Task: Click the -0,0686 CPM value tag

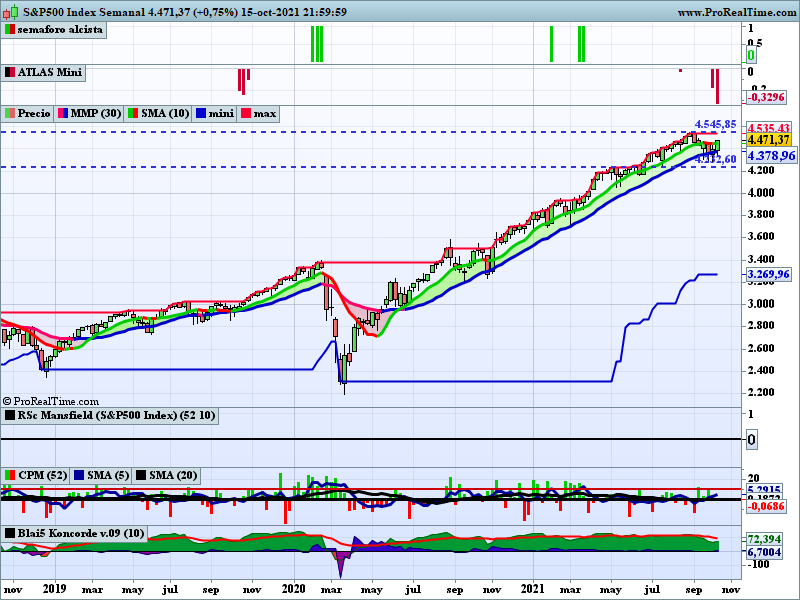Action: tap(766, 506)
